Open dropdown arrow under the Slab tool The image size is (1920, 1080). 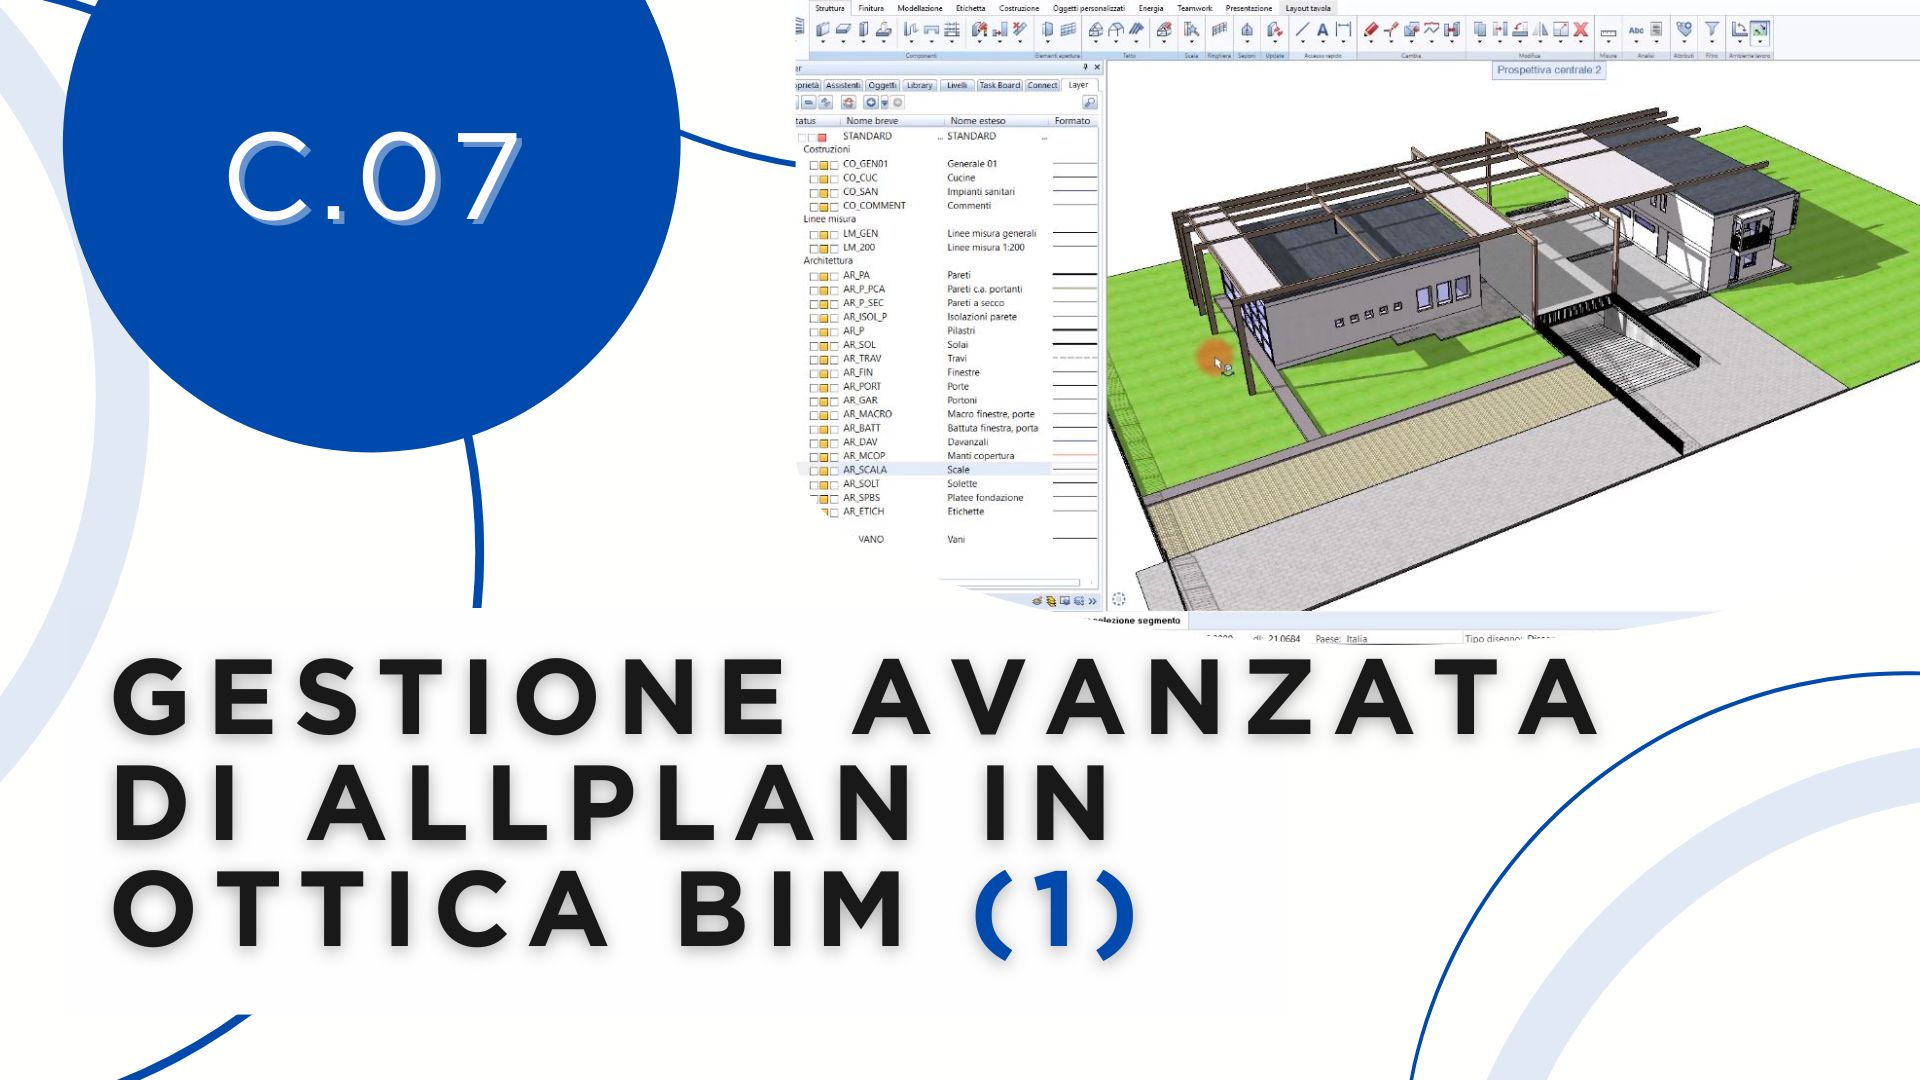(843, 42)
